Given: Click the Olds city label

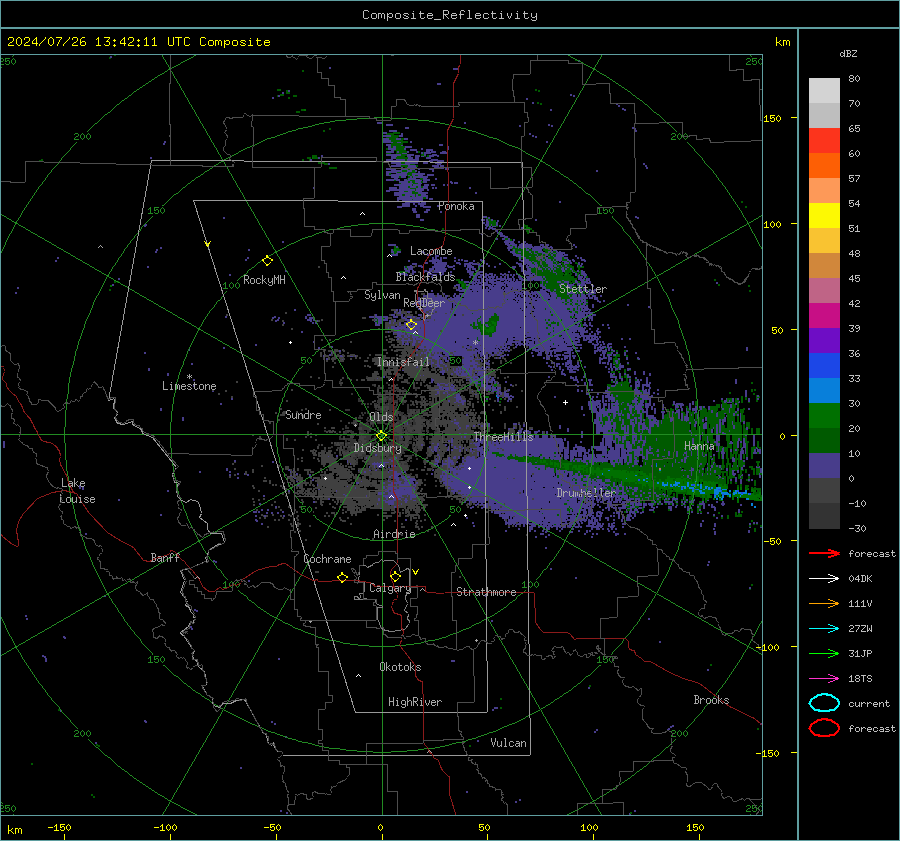Looking at the screenshot, I should coord(381,417).
